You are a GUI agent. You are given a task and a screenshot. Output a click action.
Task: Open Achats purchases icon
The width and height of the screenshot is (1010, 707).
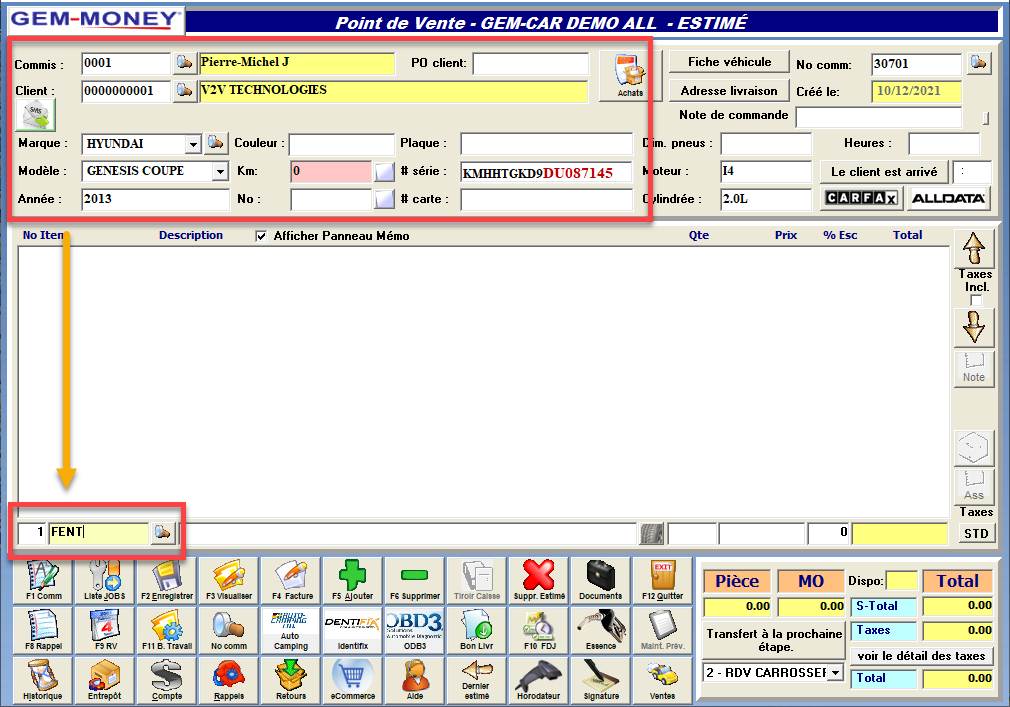click(630, 76)
